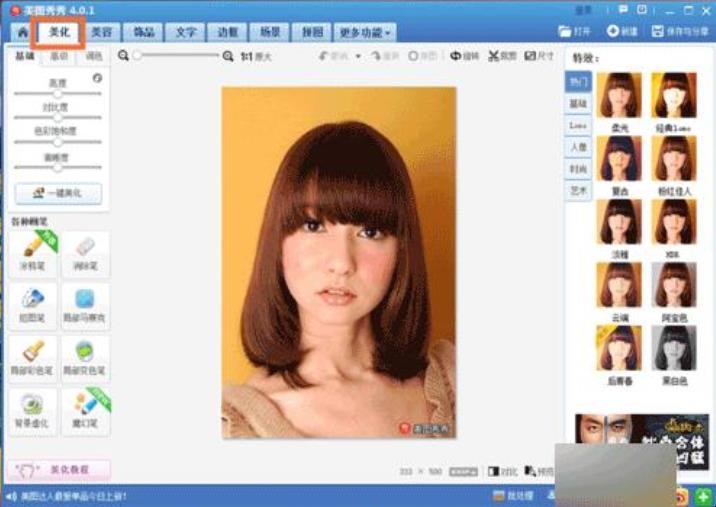Apply the 柔光 effect thumbnail
Viewport: 716px width, 507px height.
click(x=619, y=95)
